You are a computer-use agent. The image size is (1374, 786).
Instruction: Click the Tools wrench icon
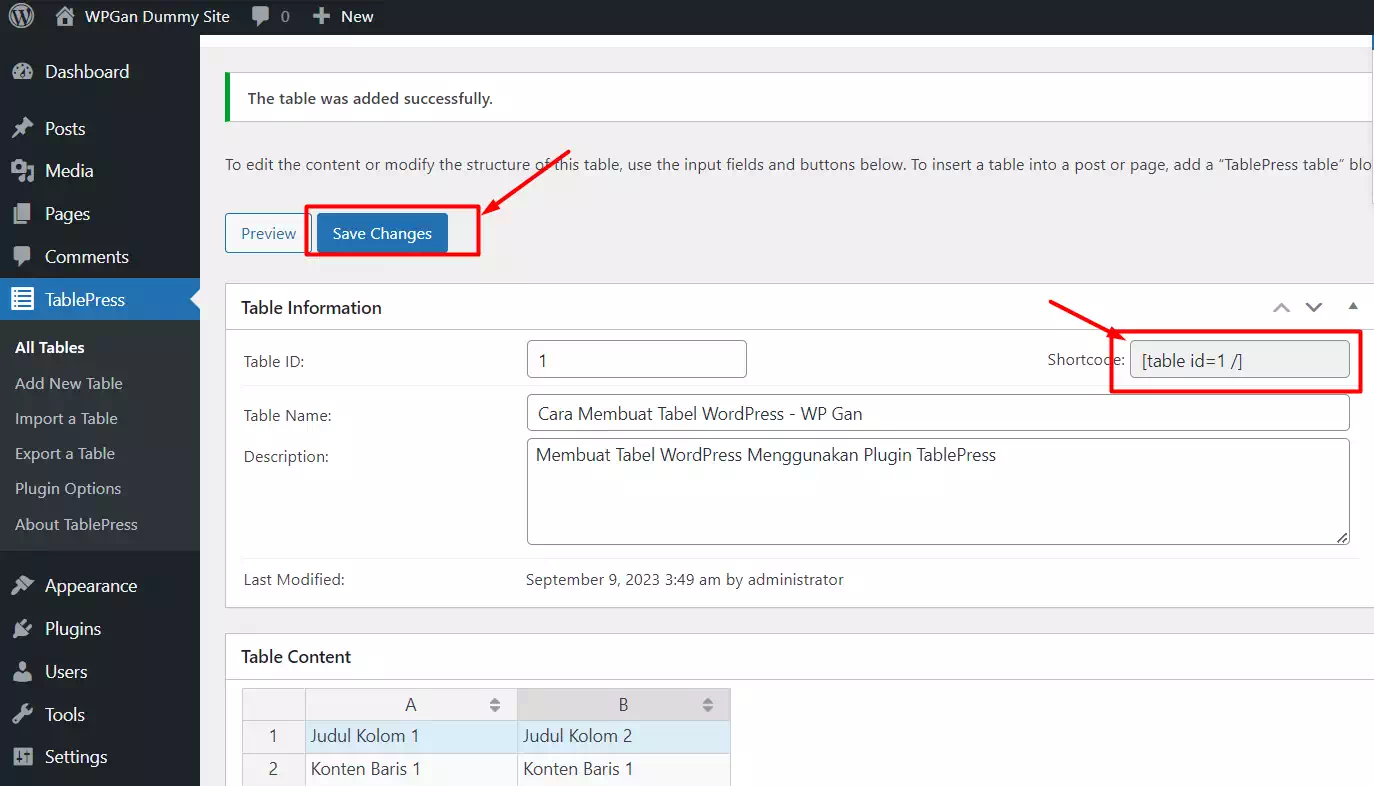coord(23,715)
